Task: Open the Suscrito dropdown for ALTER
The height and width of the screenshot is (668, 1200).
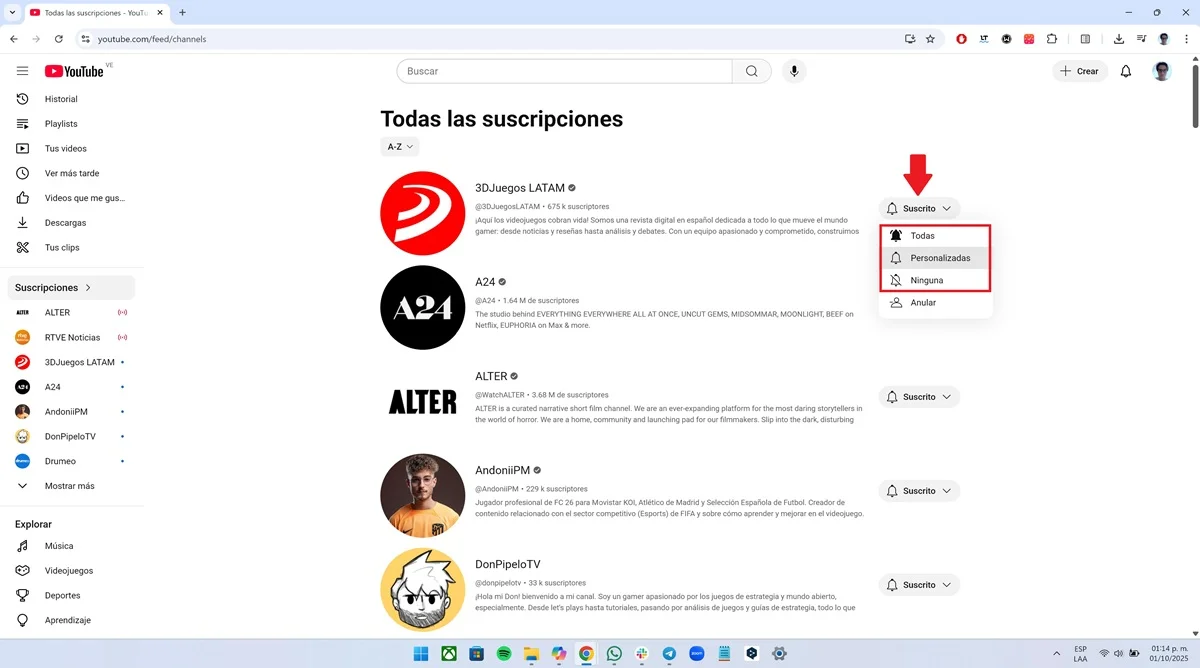Action: (x=919, y=397)
